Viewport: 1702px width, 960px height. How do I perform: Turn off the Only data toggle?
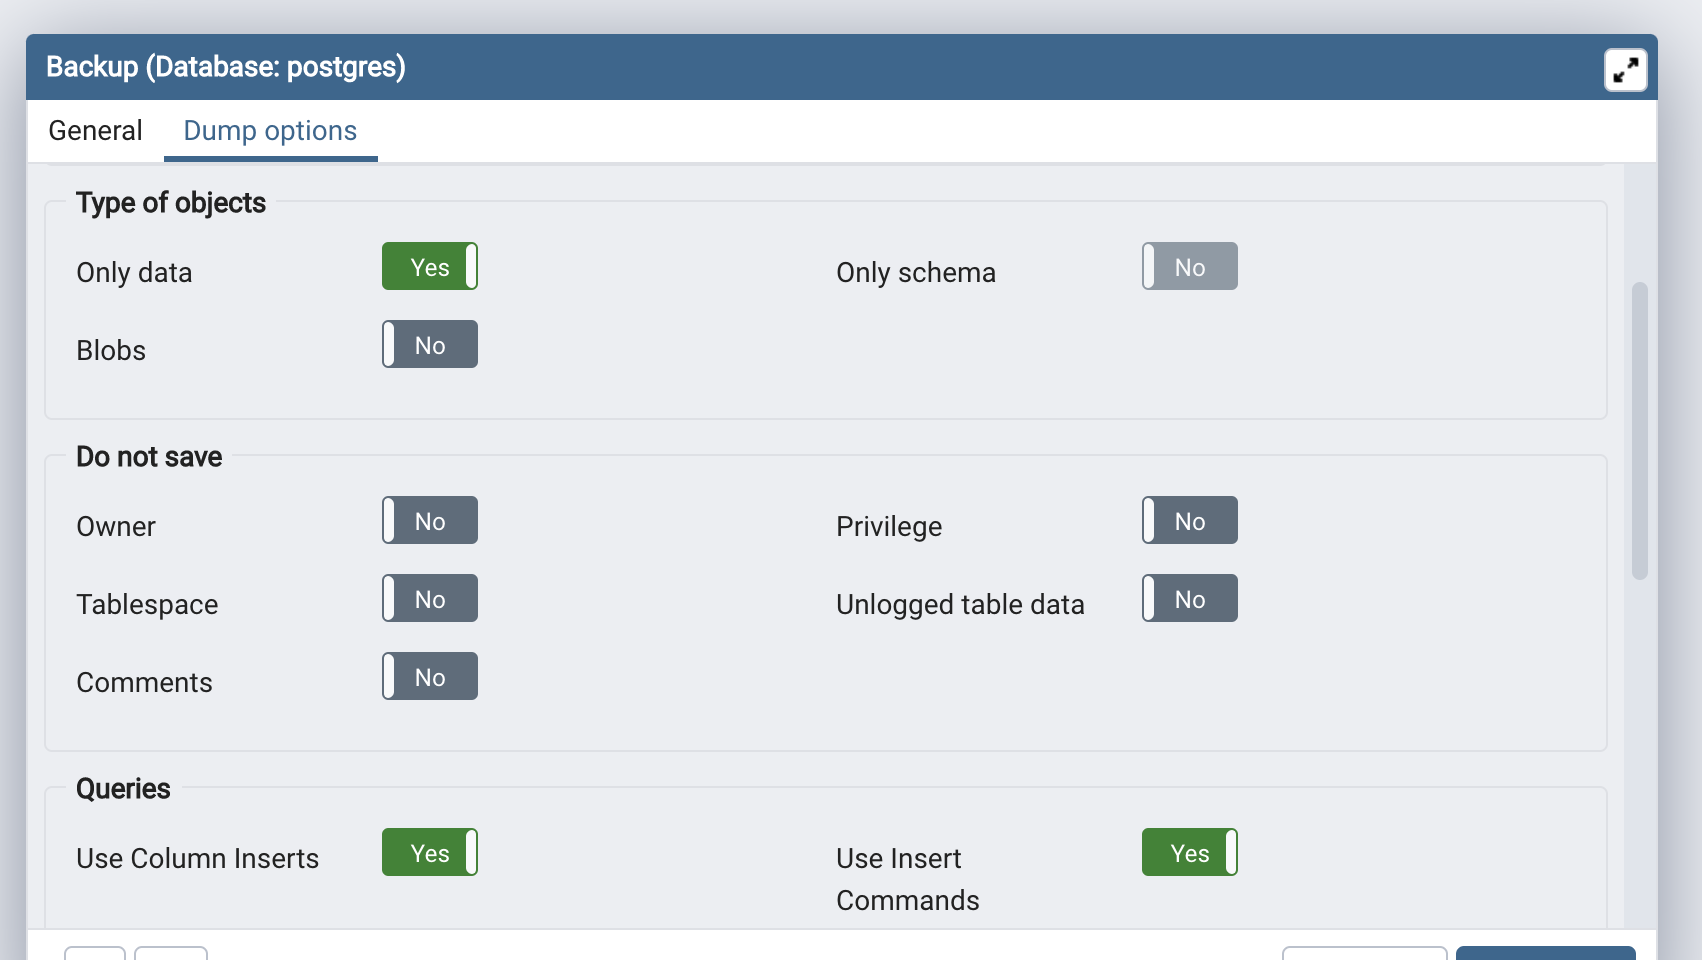[430, 267]
